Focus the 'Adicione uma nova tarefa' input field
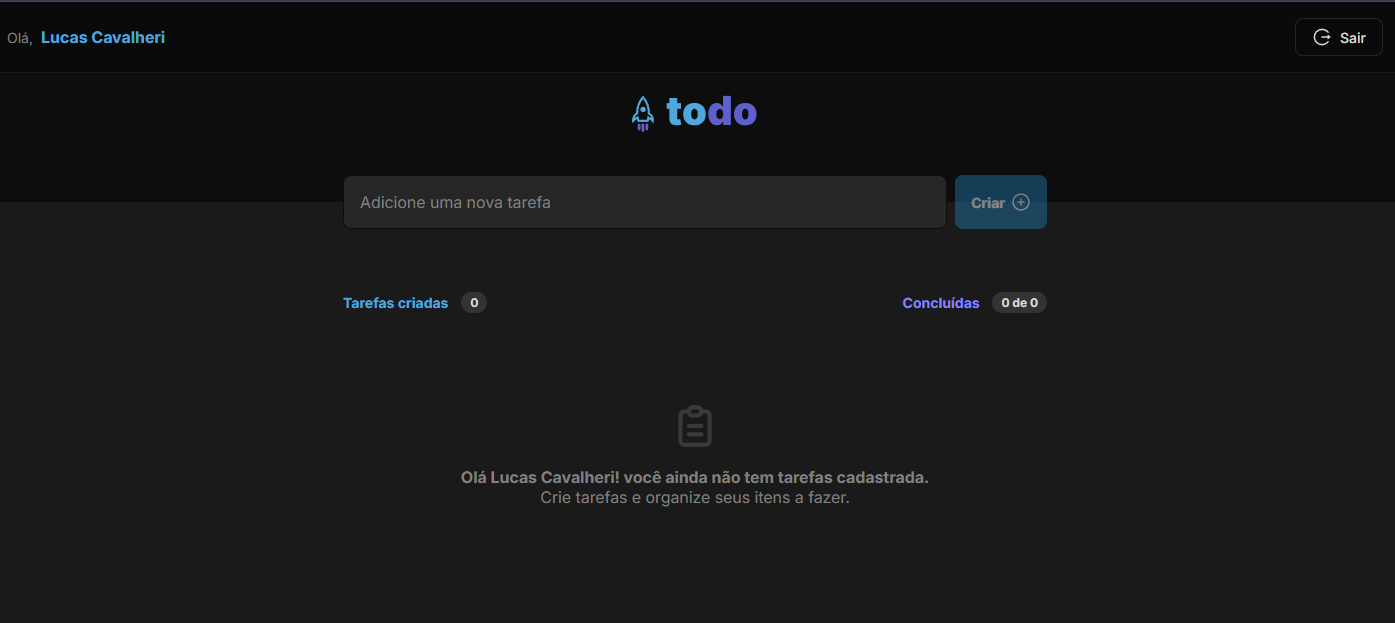This screenshot has width=1395, height=623. pyautogui.click(x=644, y=201)
